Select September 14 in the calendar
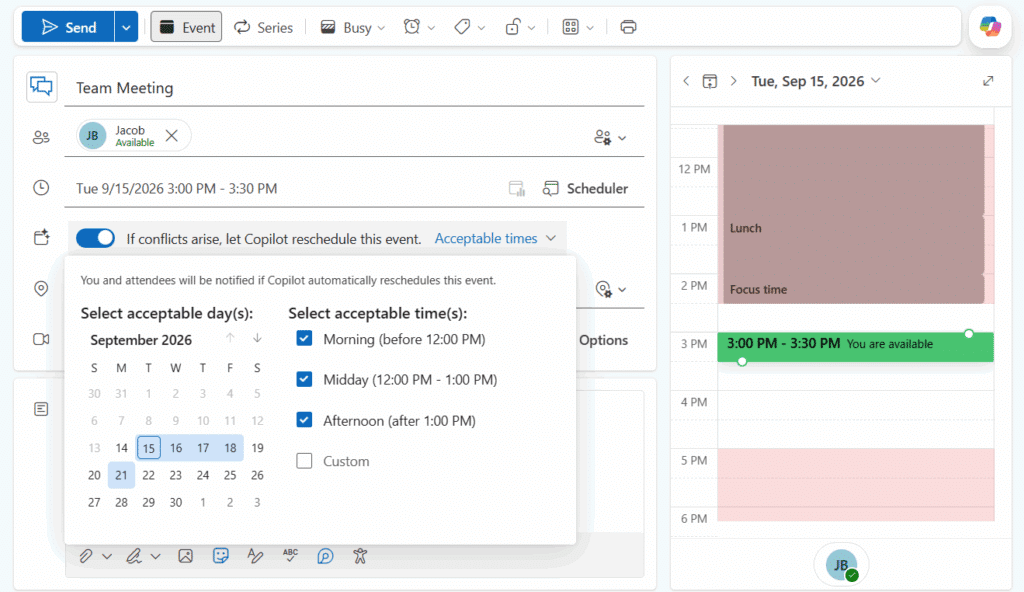 point(121,448)
